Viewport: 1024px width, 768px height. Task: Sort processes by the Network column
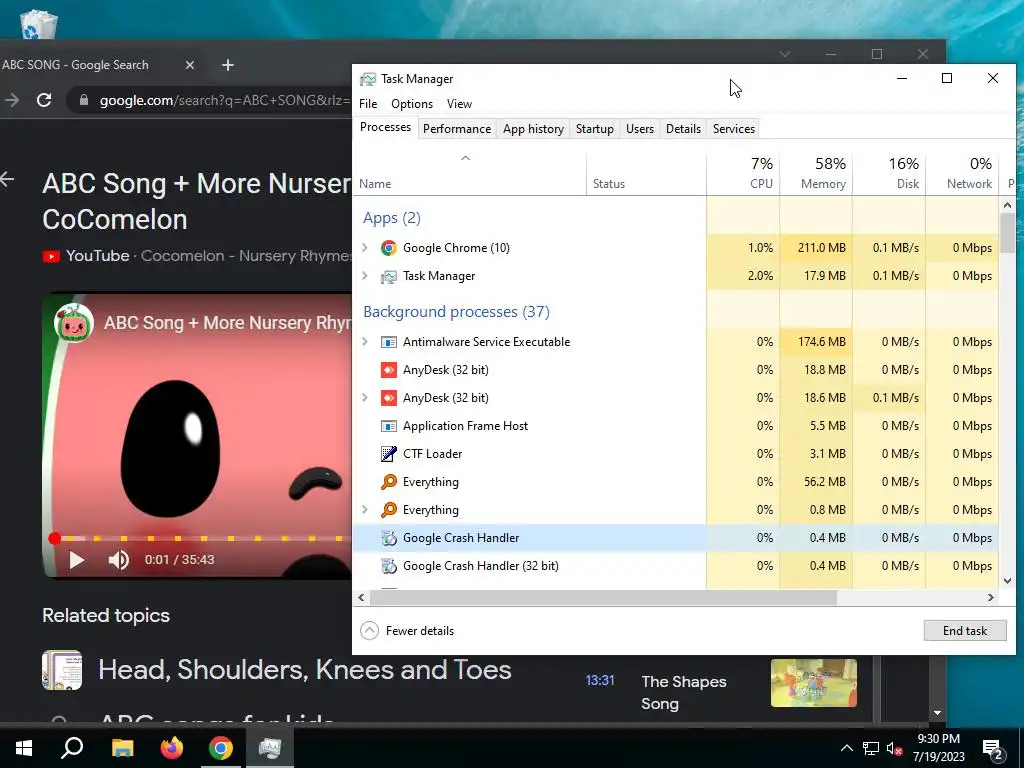click(963, 174)
